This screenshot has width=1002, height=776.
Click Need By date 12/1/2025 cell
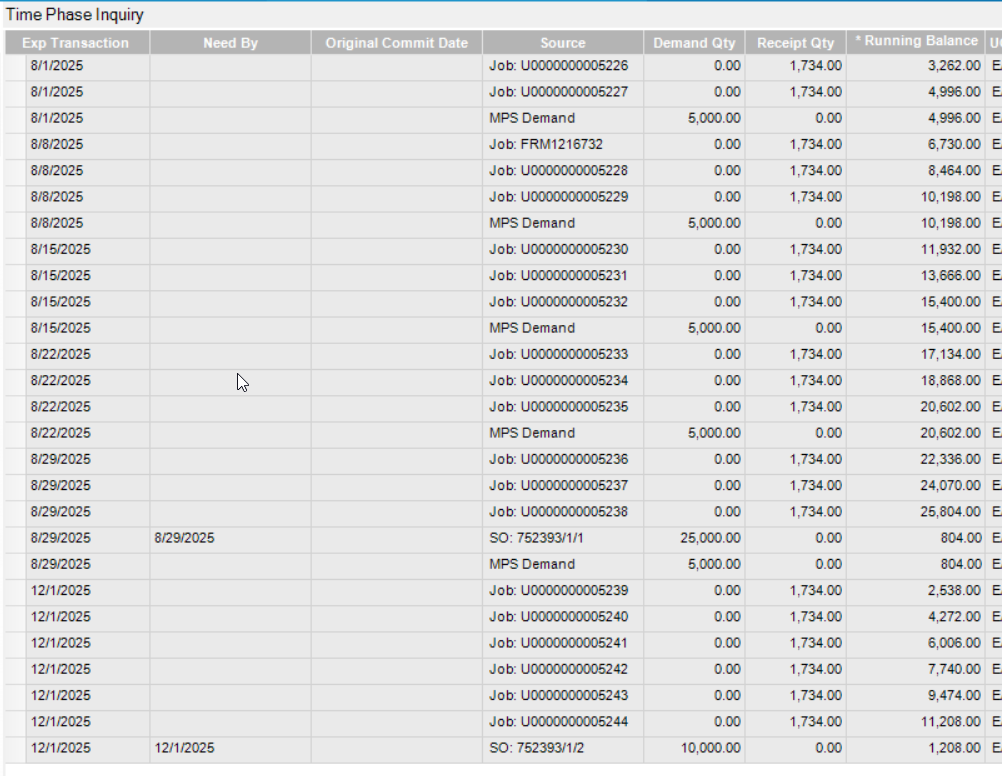tap(230, 748)
